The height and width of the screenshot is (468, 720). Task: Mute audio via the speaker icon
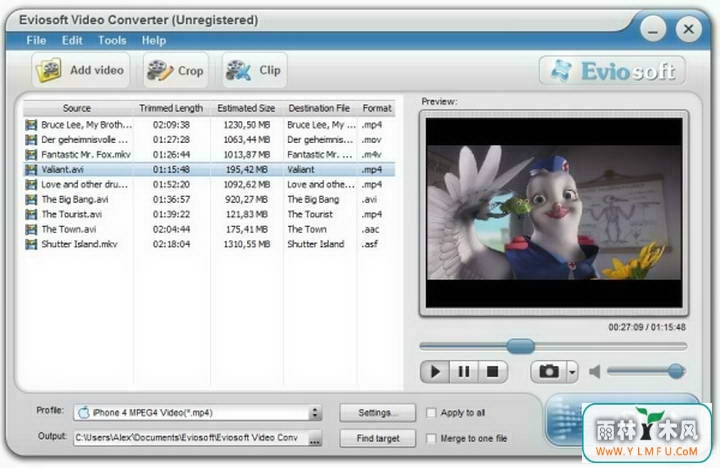595,371
